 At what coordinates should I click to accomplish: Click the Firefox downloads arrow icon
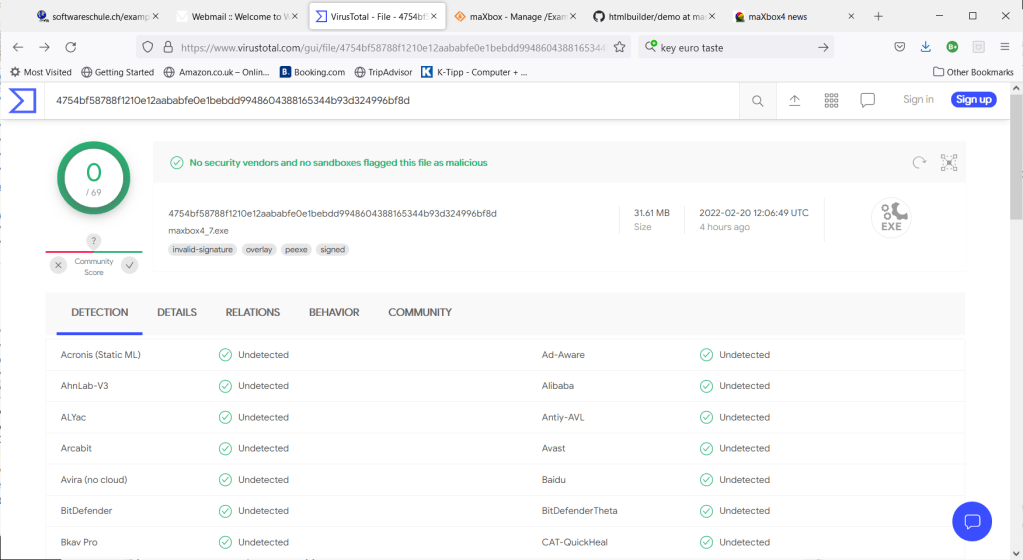click(926, 47)
